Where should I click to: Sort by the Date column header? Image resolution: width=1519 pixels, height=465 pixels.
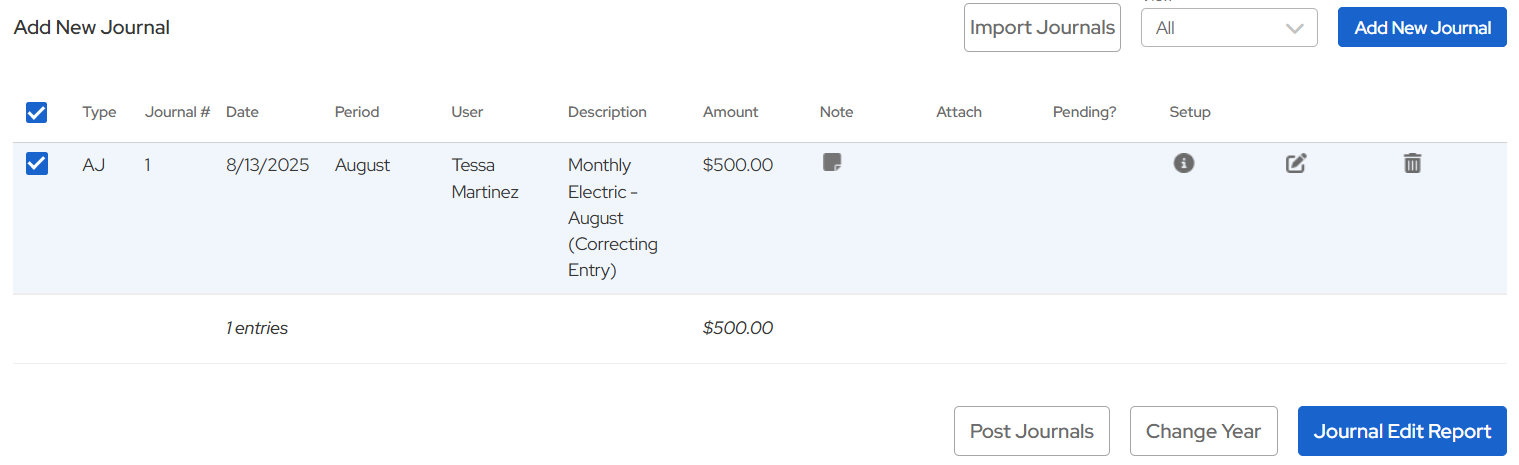click(x=242, y=112)
